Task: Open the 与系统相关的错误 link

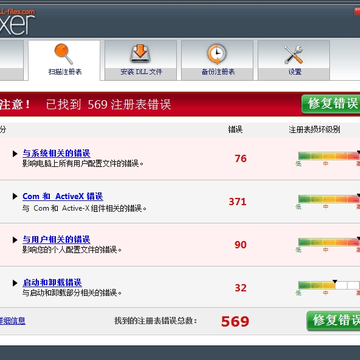Action: pyautogui.click(x=56, y=153)
